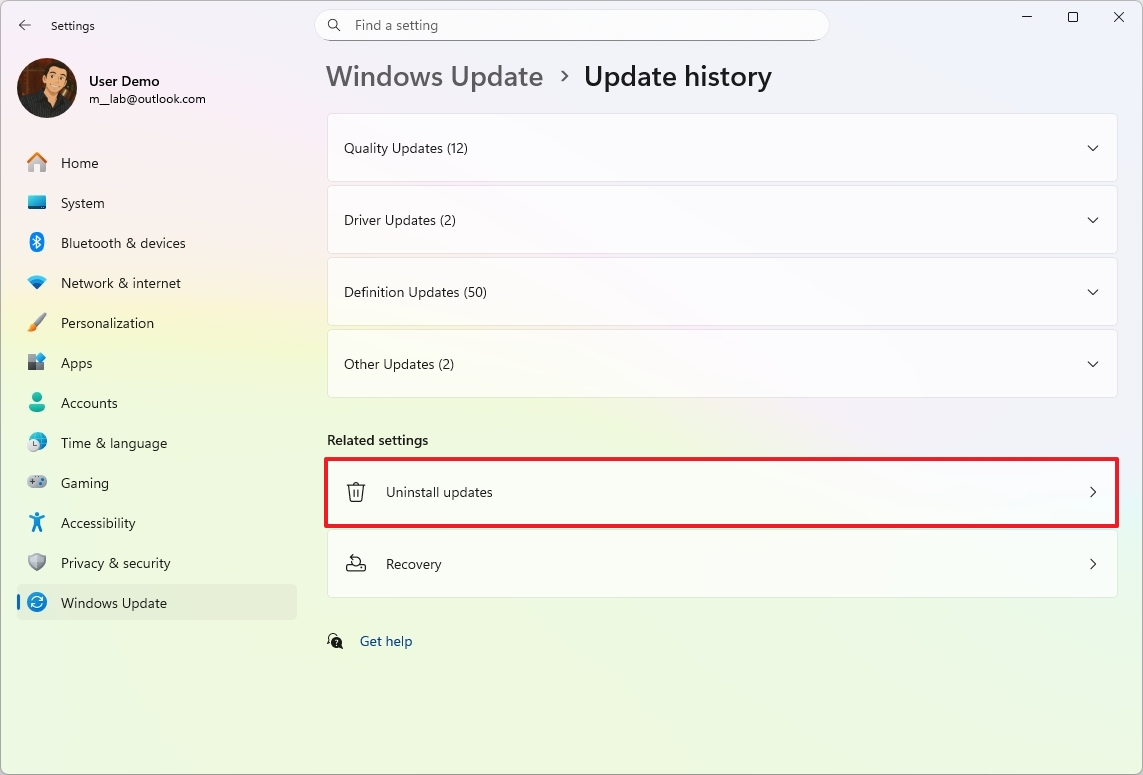Viewport: 1143px width, 775px height.
Task: Click the back arrow button
Action: [24, 25]
